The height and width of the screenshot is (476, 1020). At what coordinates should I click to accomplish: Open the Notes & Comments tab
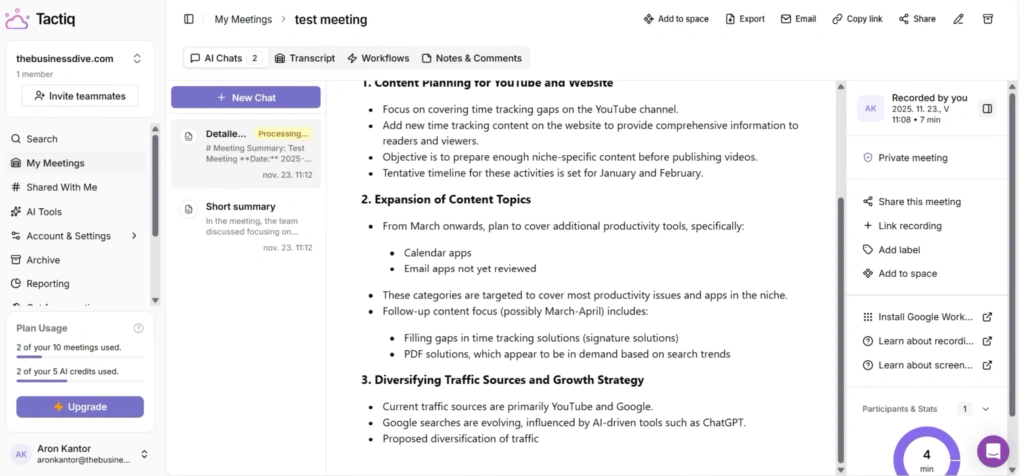pyautogui.click(x=472, y=58)
